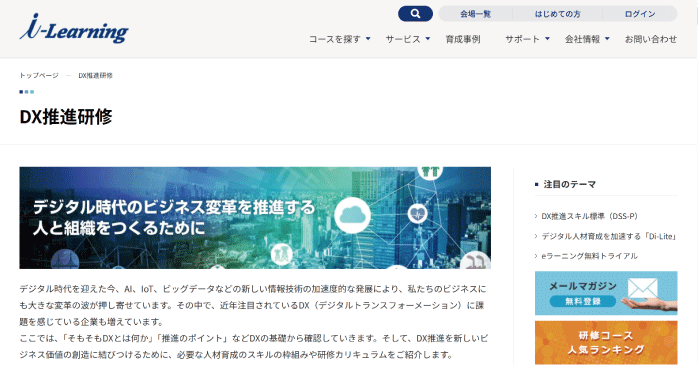Click chevron beside Di-Lite link
Screen dimensions: 698x365
[x=536, y=236]
